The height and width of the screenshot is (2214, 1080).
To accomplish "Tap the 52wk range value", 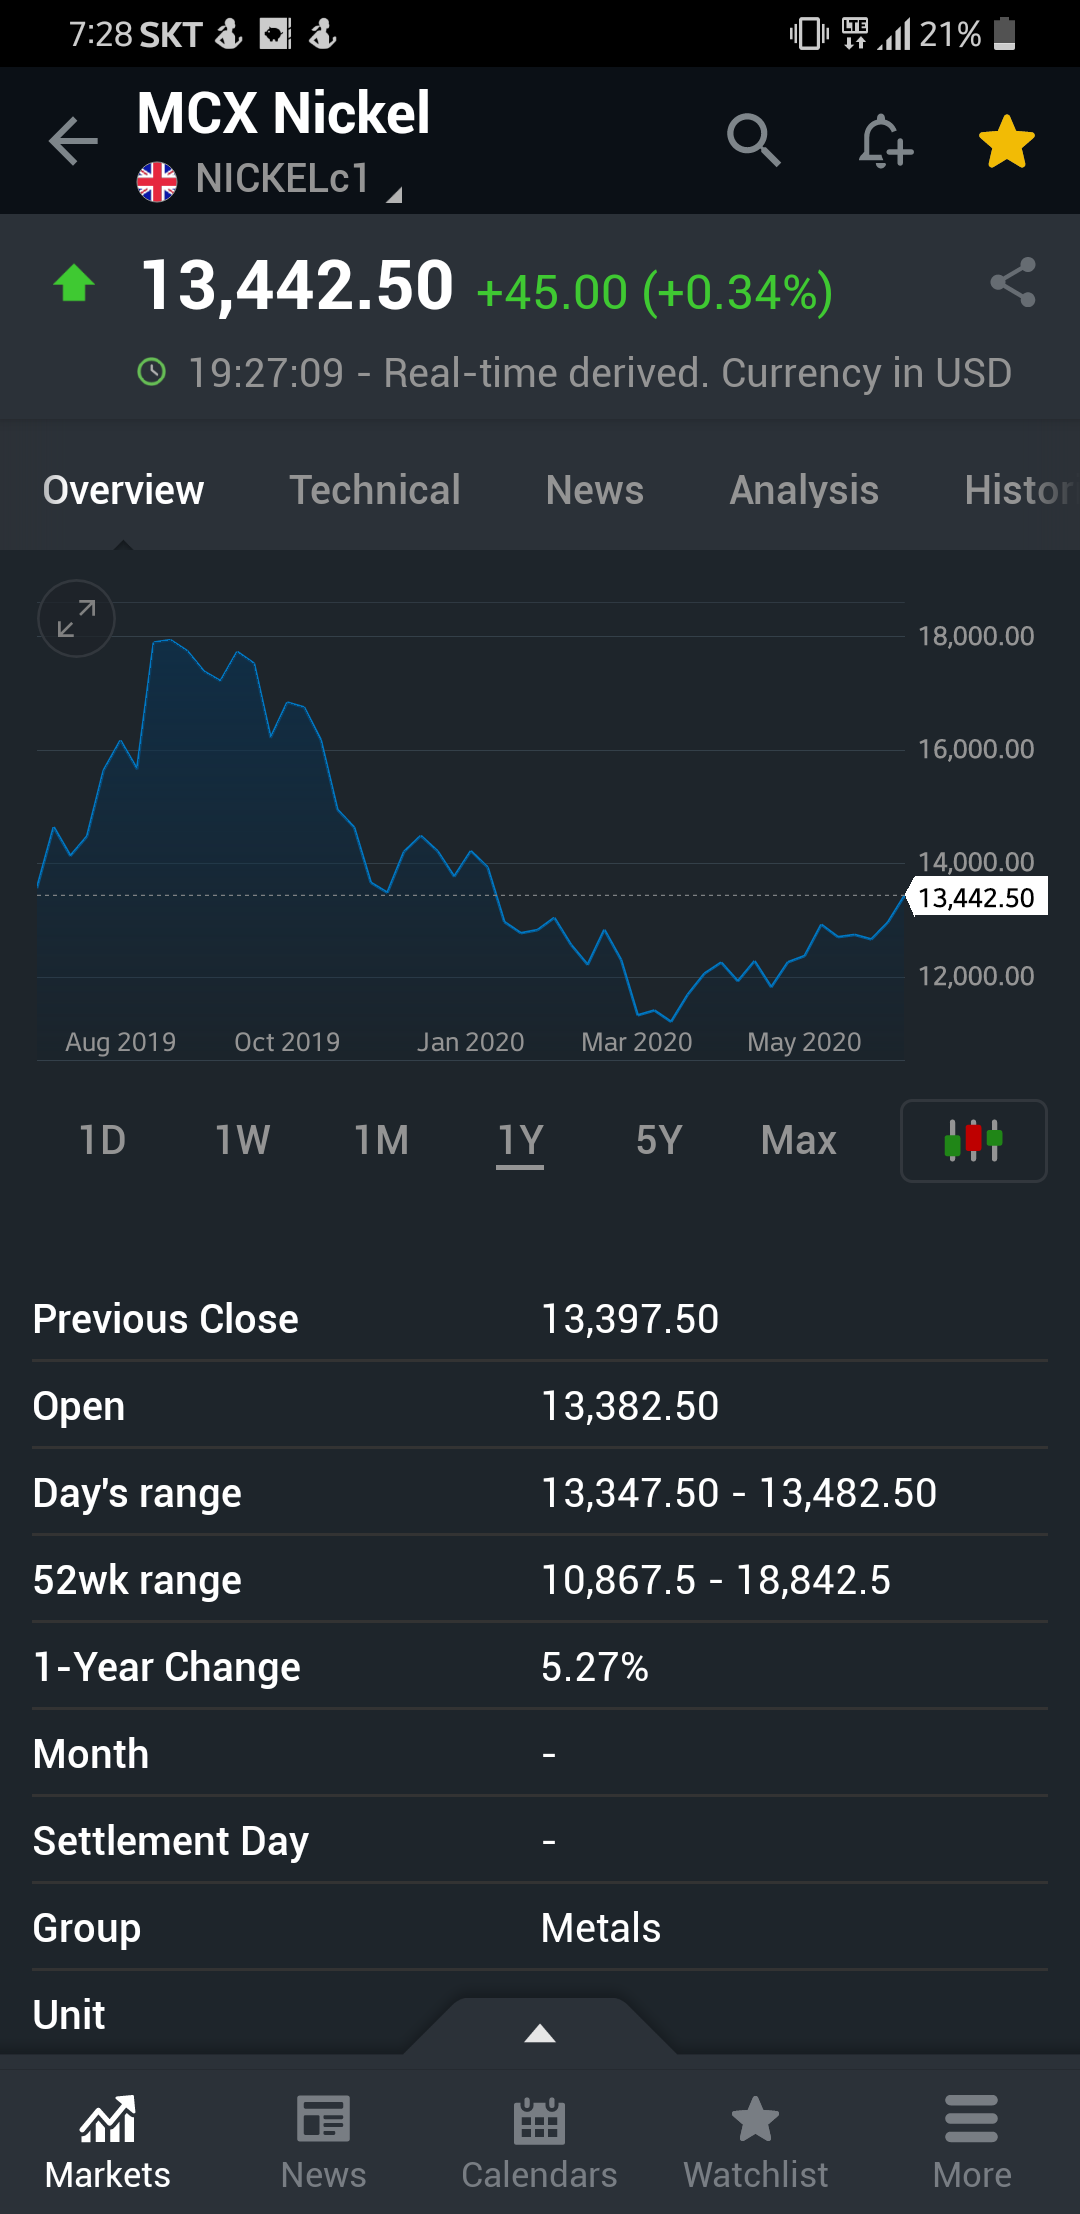I will (716, 1580).
